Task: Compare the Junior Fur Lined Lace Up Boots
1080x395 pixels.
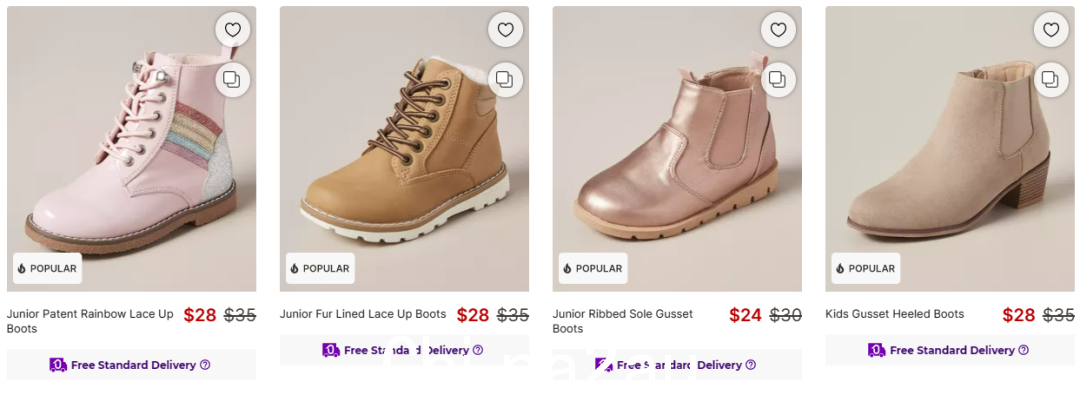Action: (506, 80)
